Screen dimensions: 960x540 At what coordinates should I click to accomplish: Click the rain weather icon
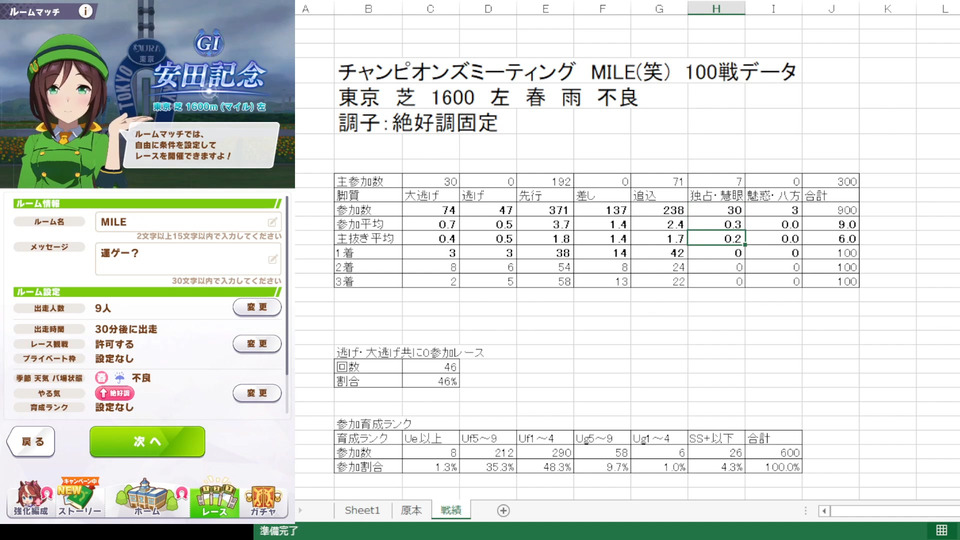point(119,378)
